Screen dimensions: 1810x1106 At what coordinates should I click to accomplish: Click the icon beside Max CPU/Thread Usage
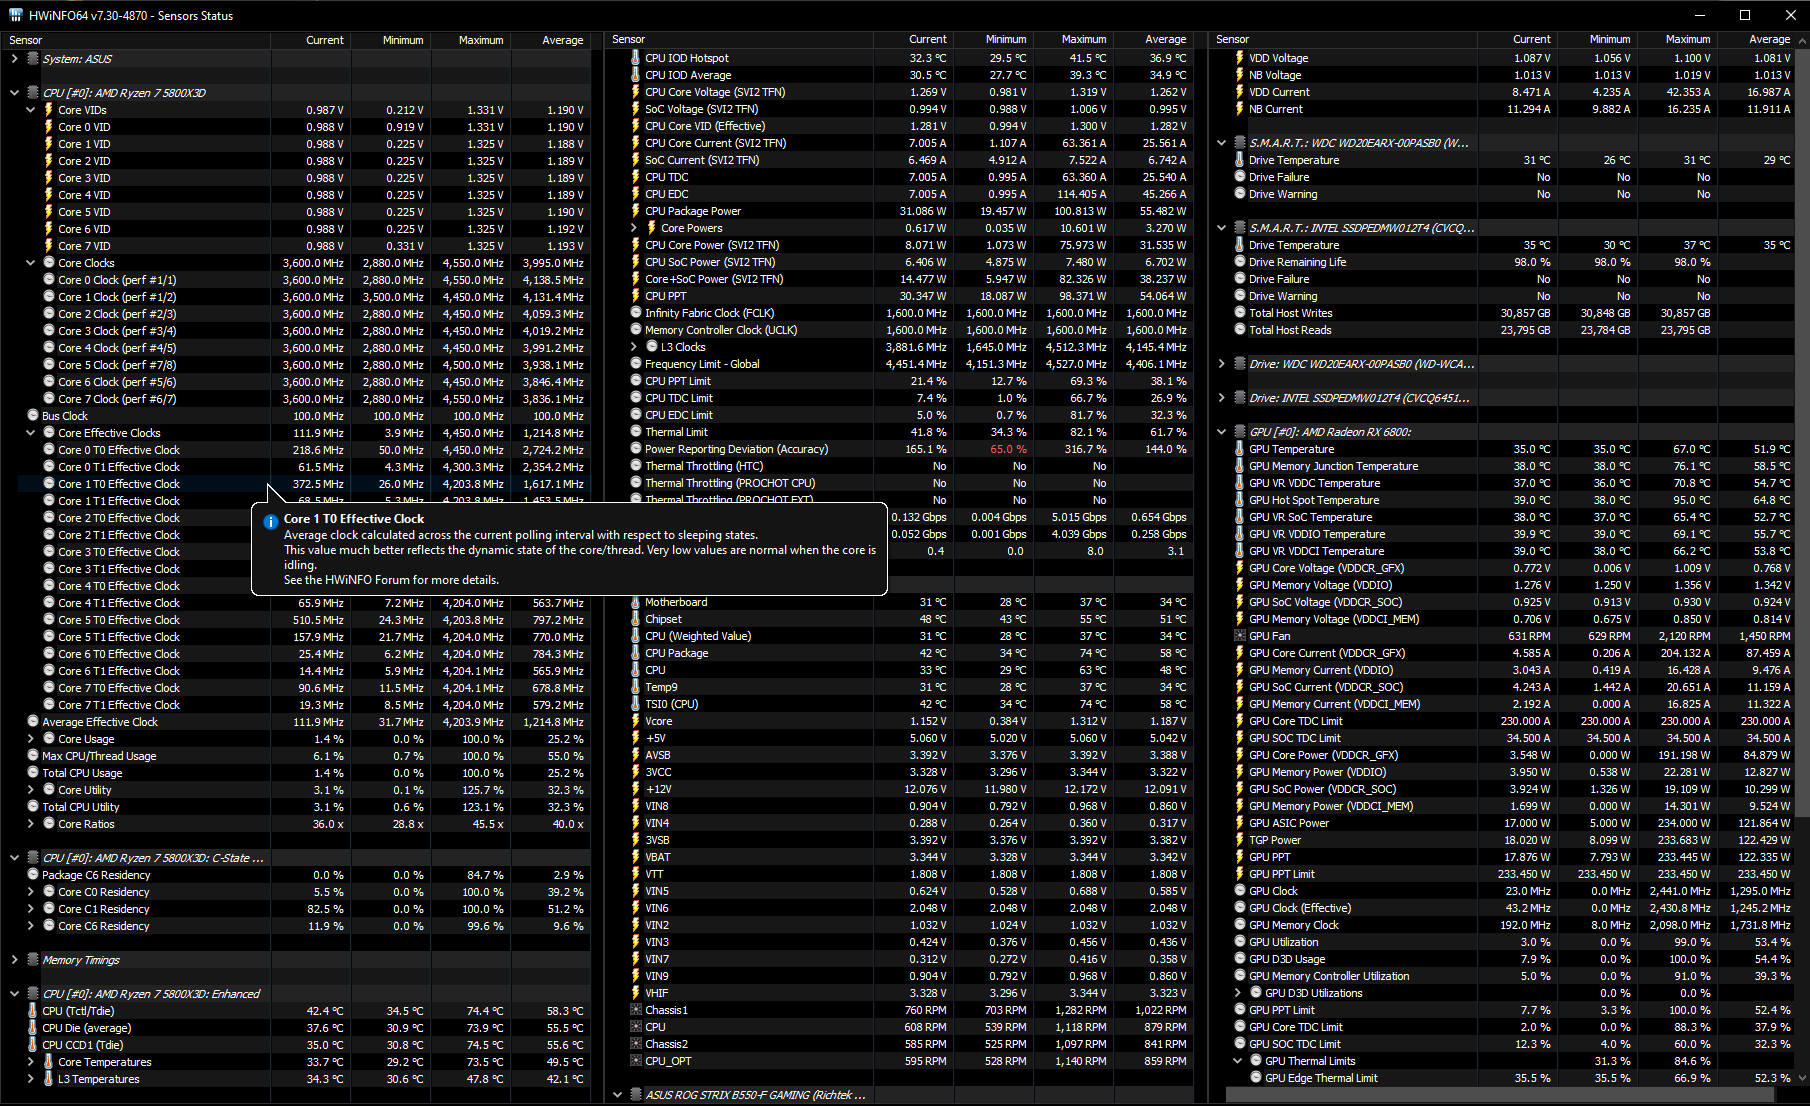point(33,756)
